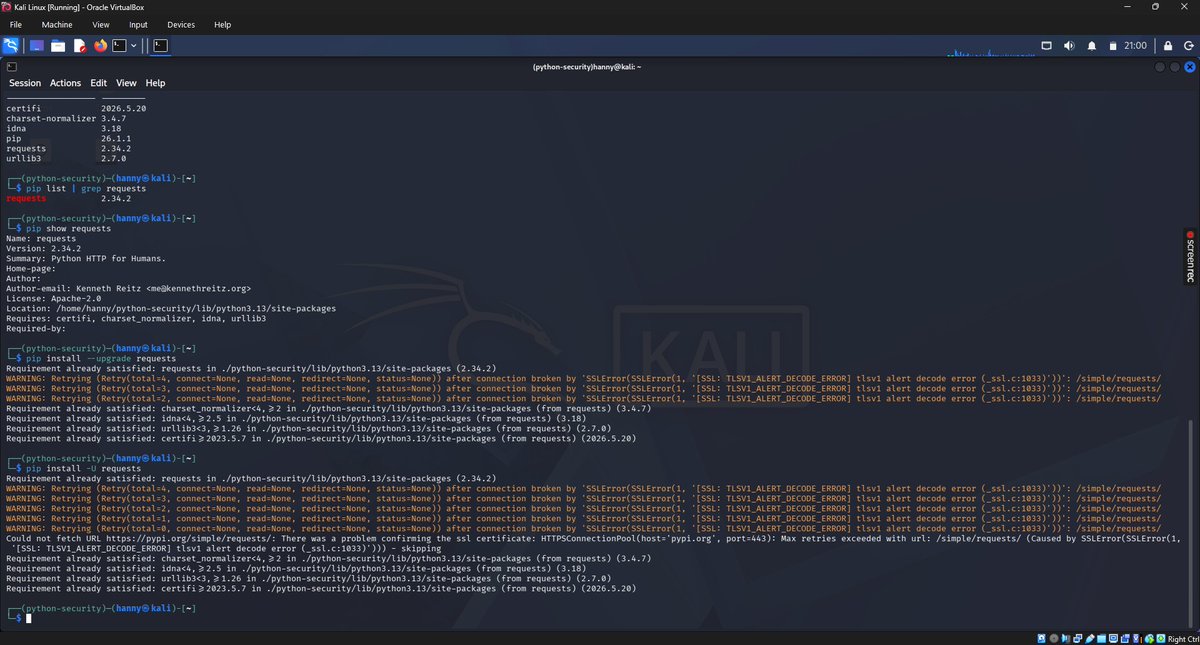Click VirtualBox keyboard capture arrow icon
This screenshot has height=645, width=1200.
pos(1161,639)
